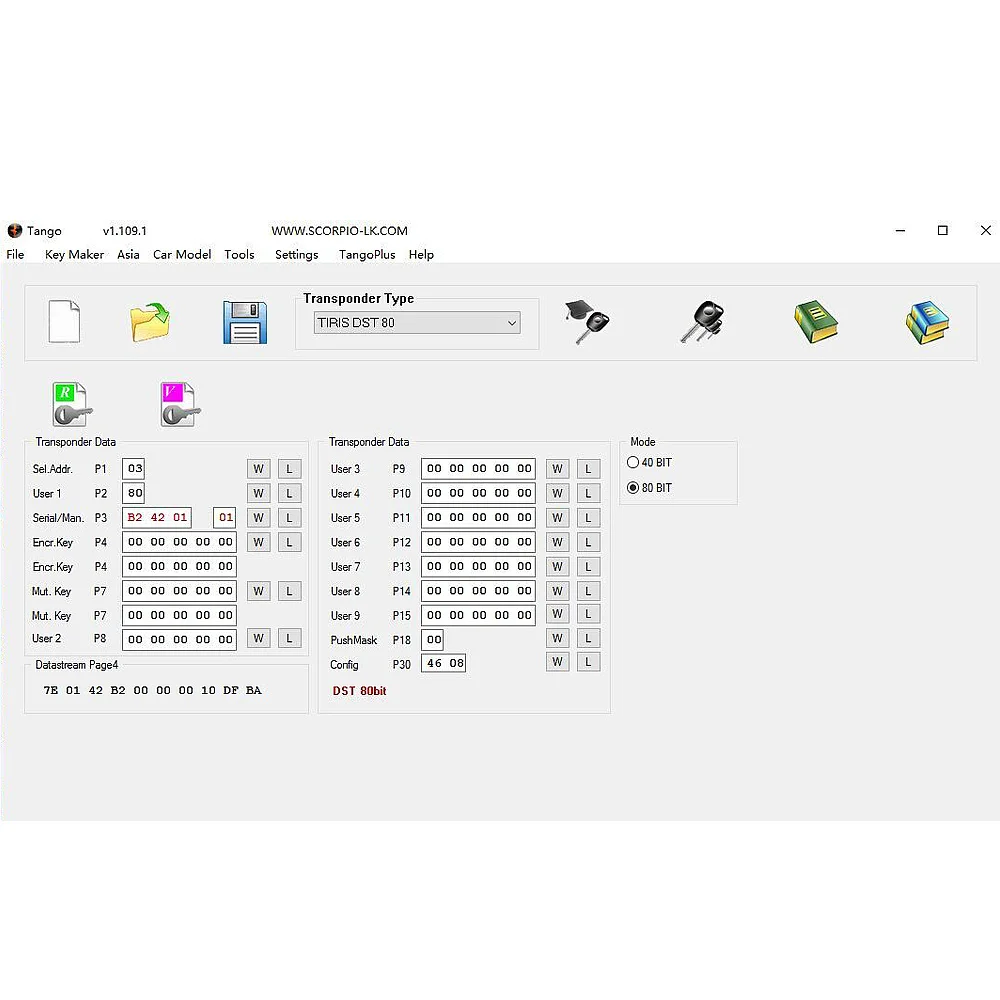Click the Tango application logo icon

pos(15,230)
